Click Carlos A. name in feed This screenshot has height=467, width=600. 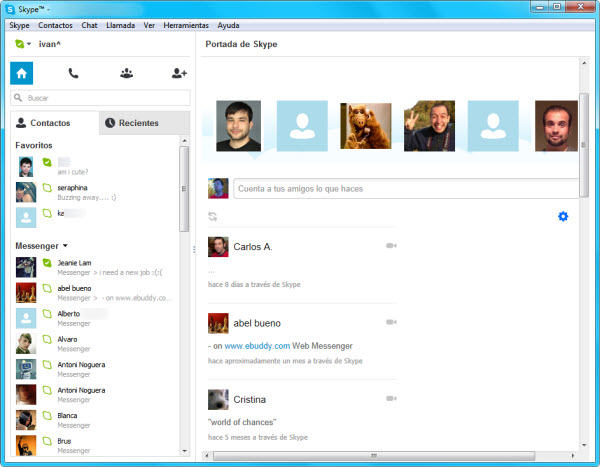tap(253, 247)
